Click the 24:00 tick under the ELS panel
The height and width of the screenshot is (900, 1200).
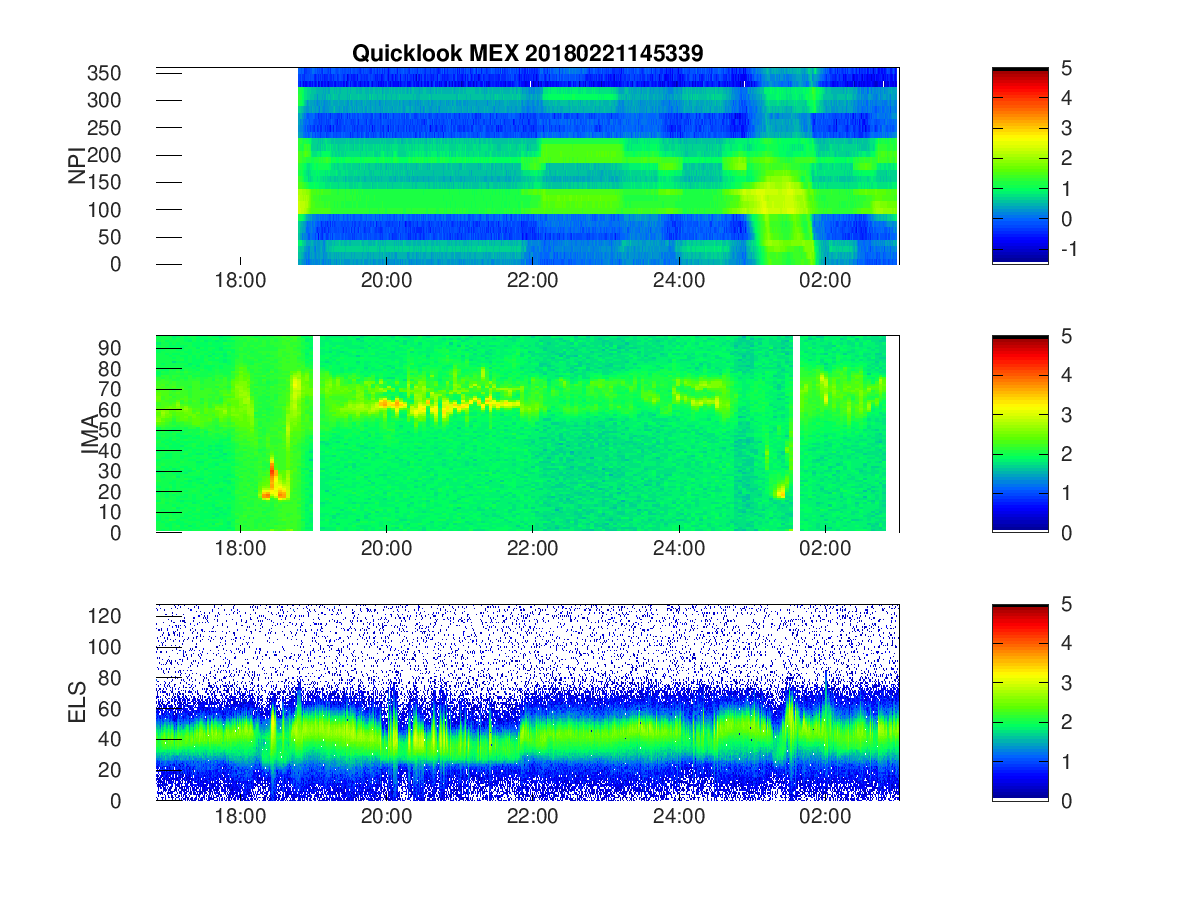tap(679, 817)
